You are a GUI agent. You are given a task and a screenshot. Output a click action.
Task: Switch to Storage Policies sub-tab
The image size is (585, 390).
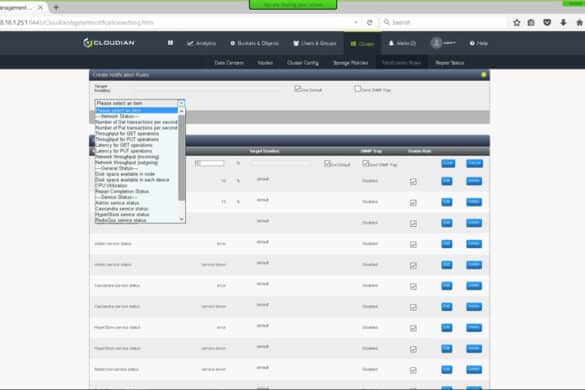click(350, 63)
